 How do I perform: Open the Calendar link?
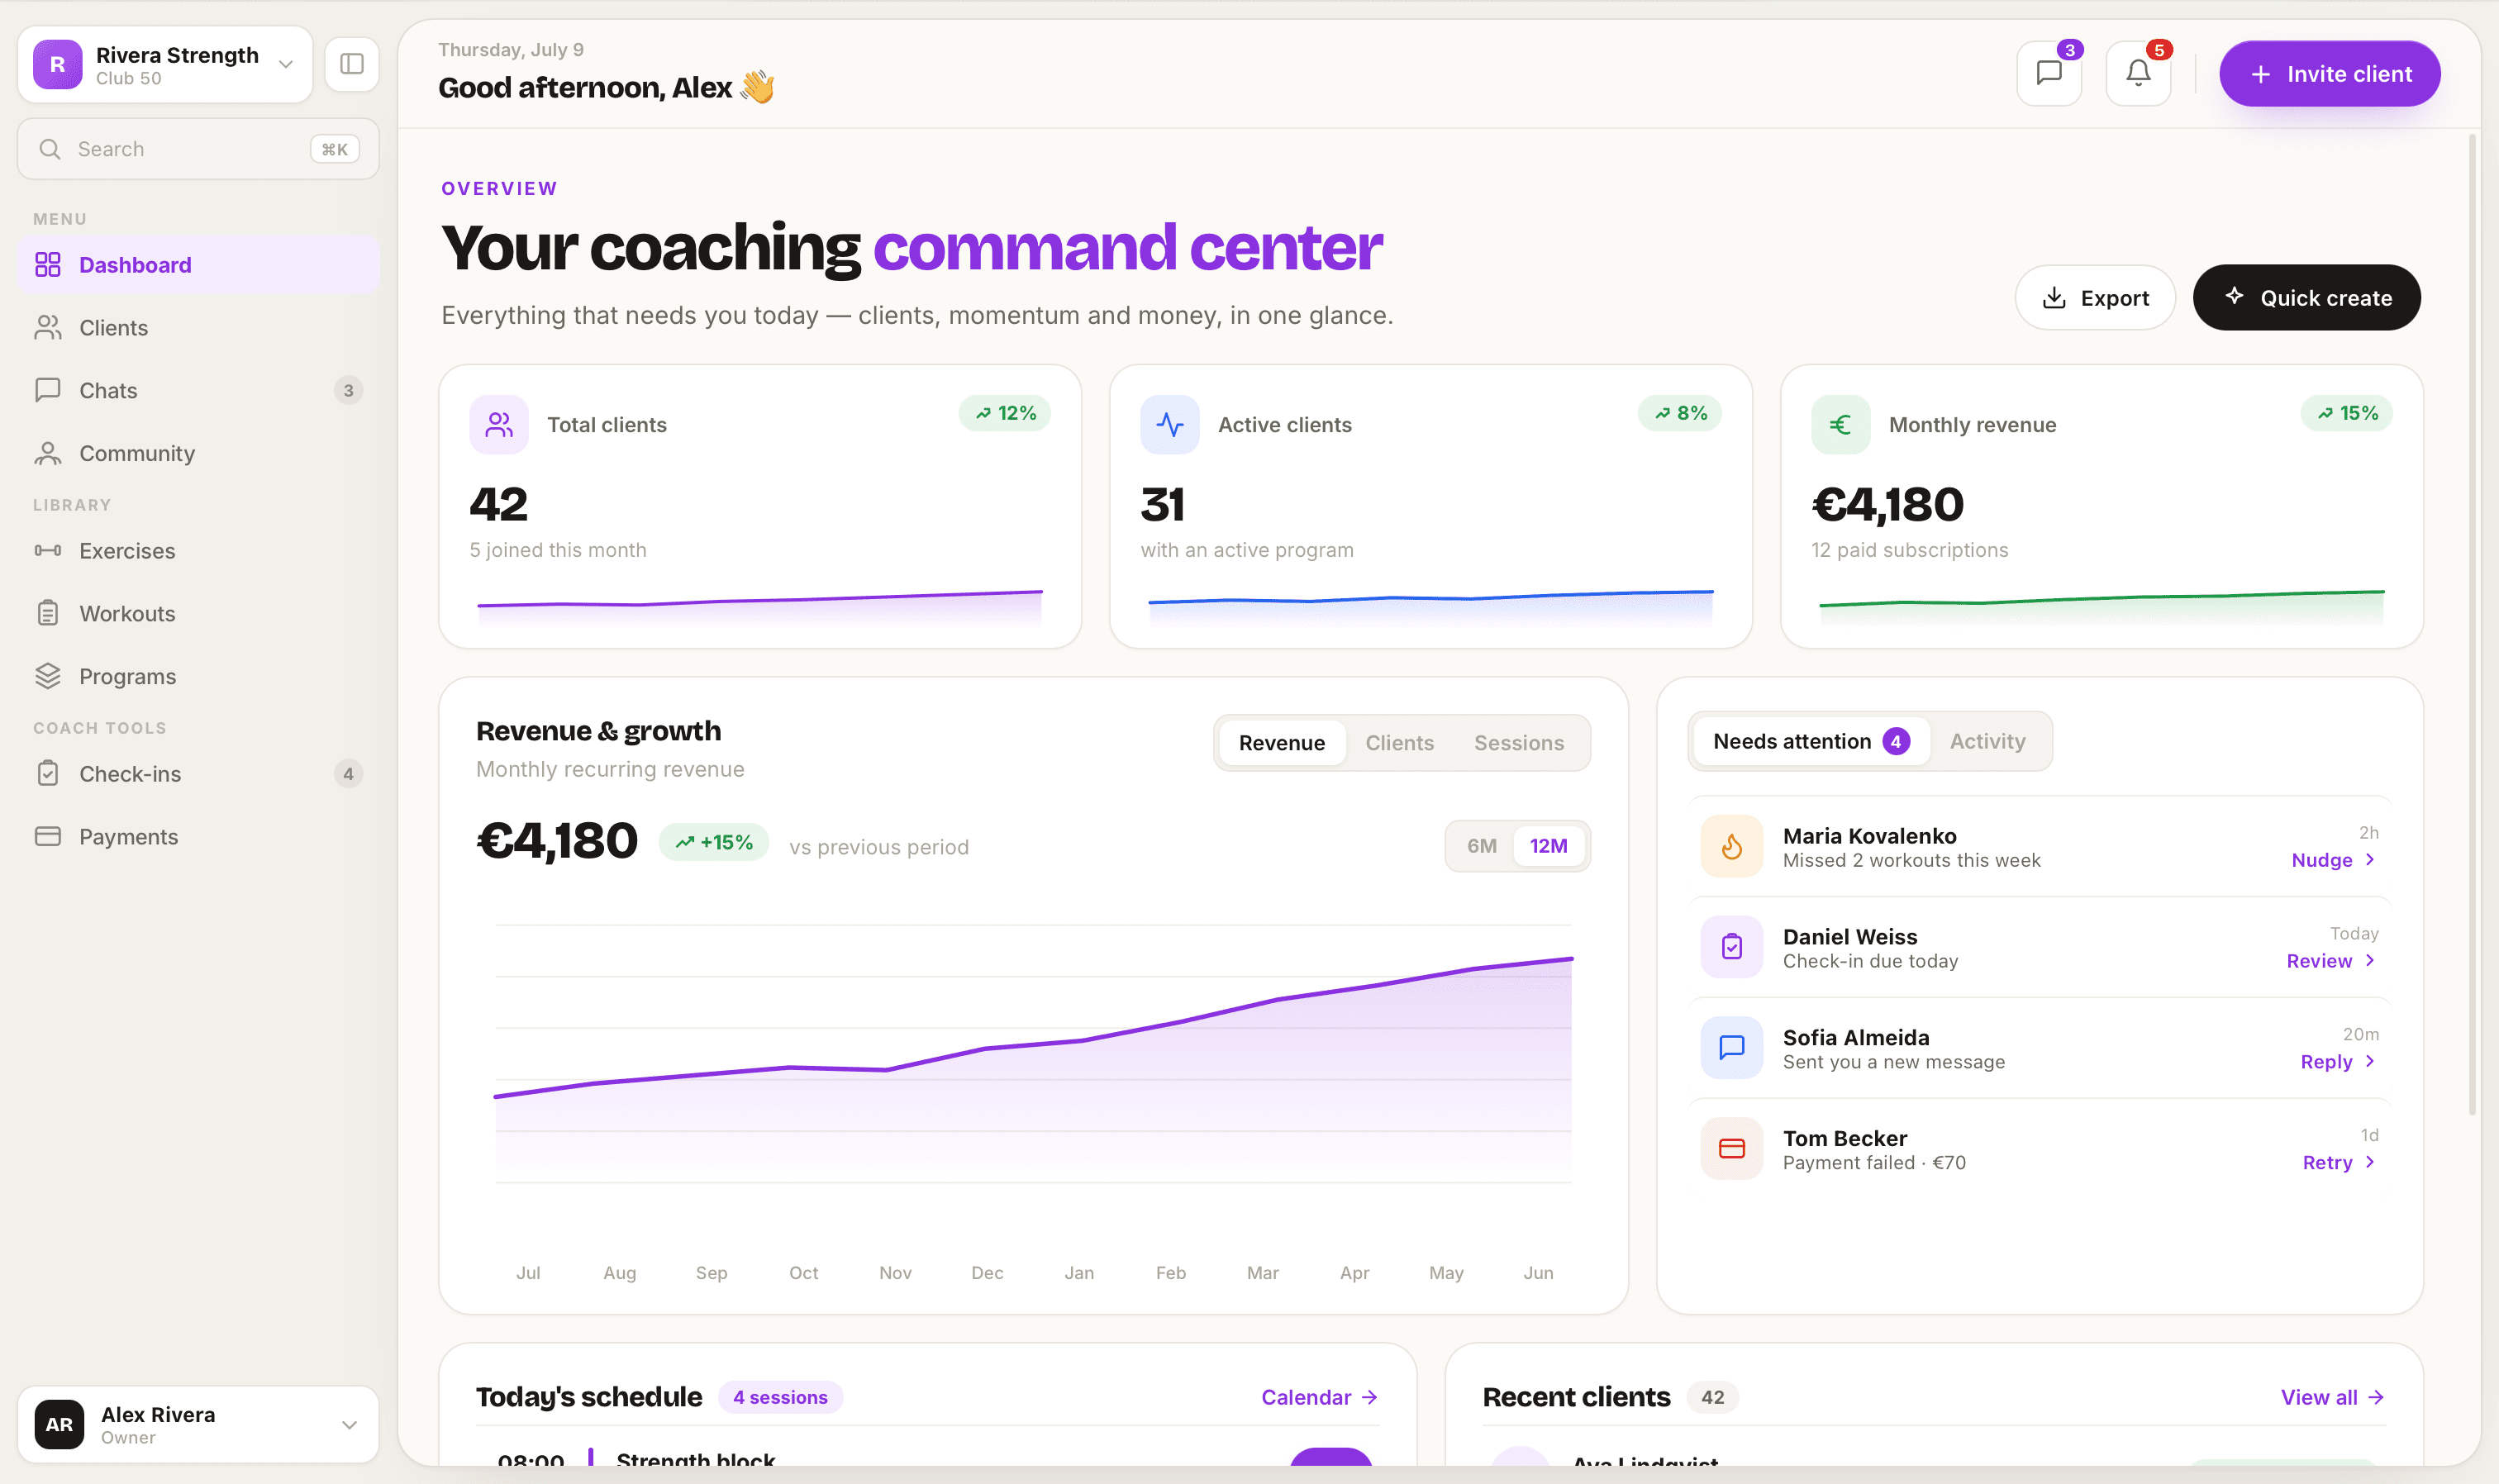coord(1319,1397)
